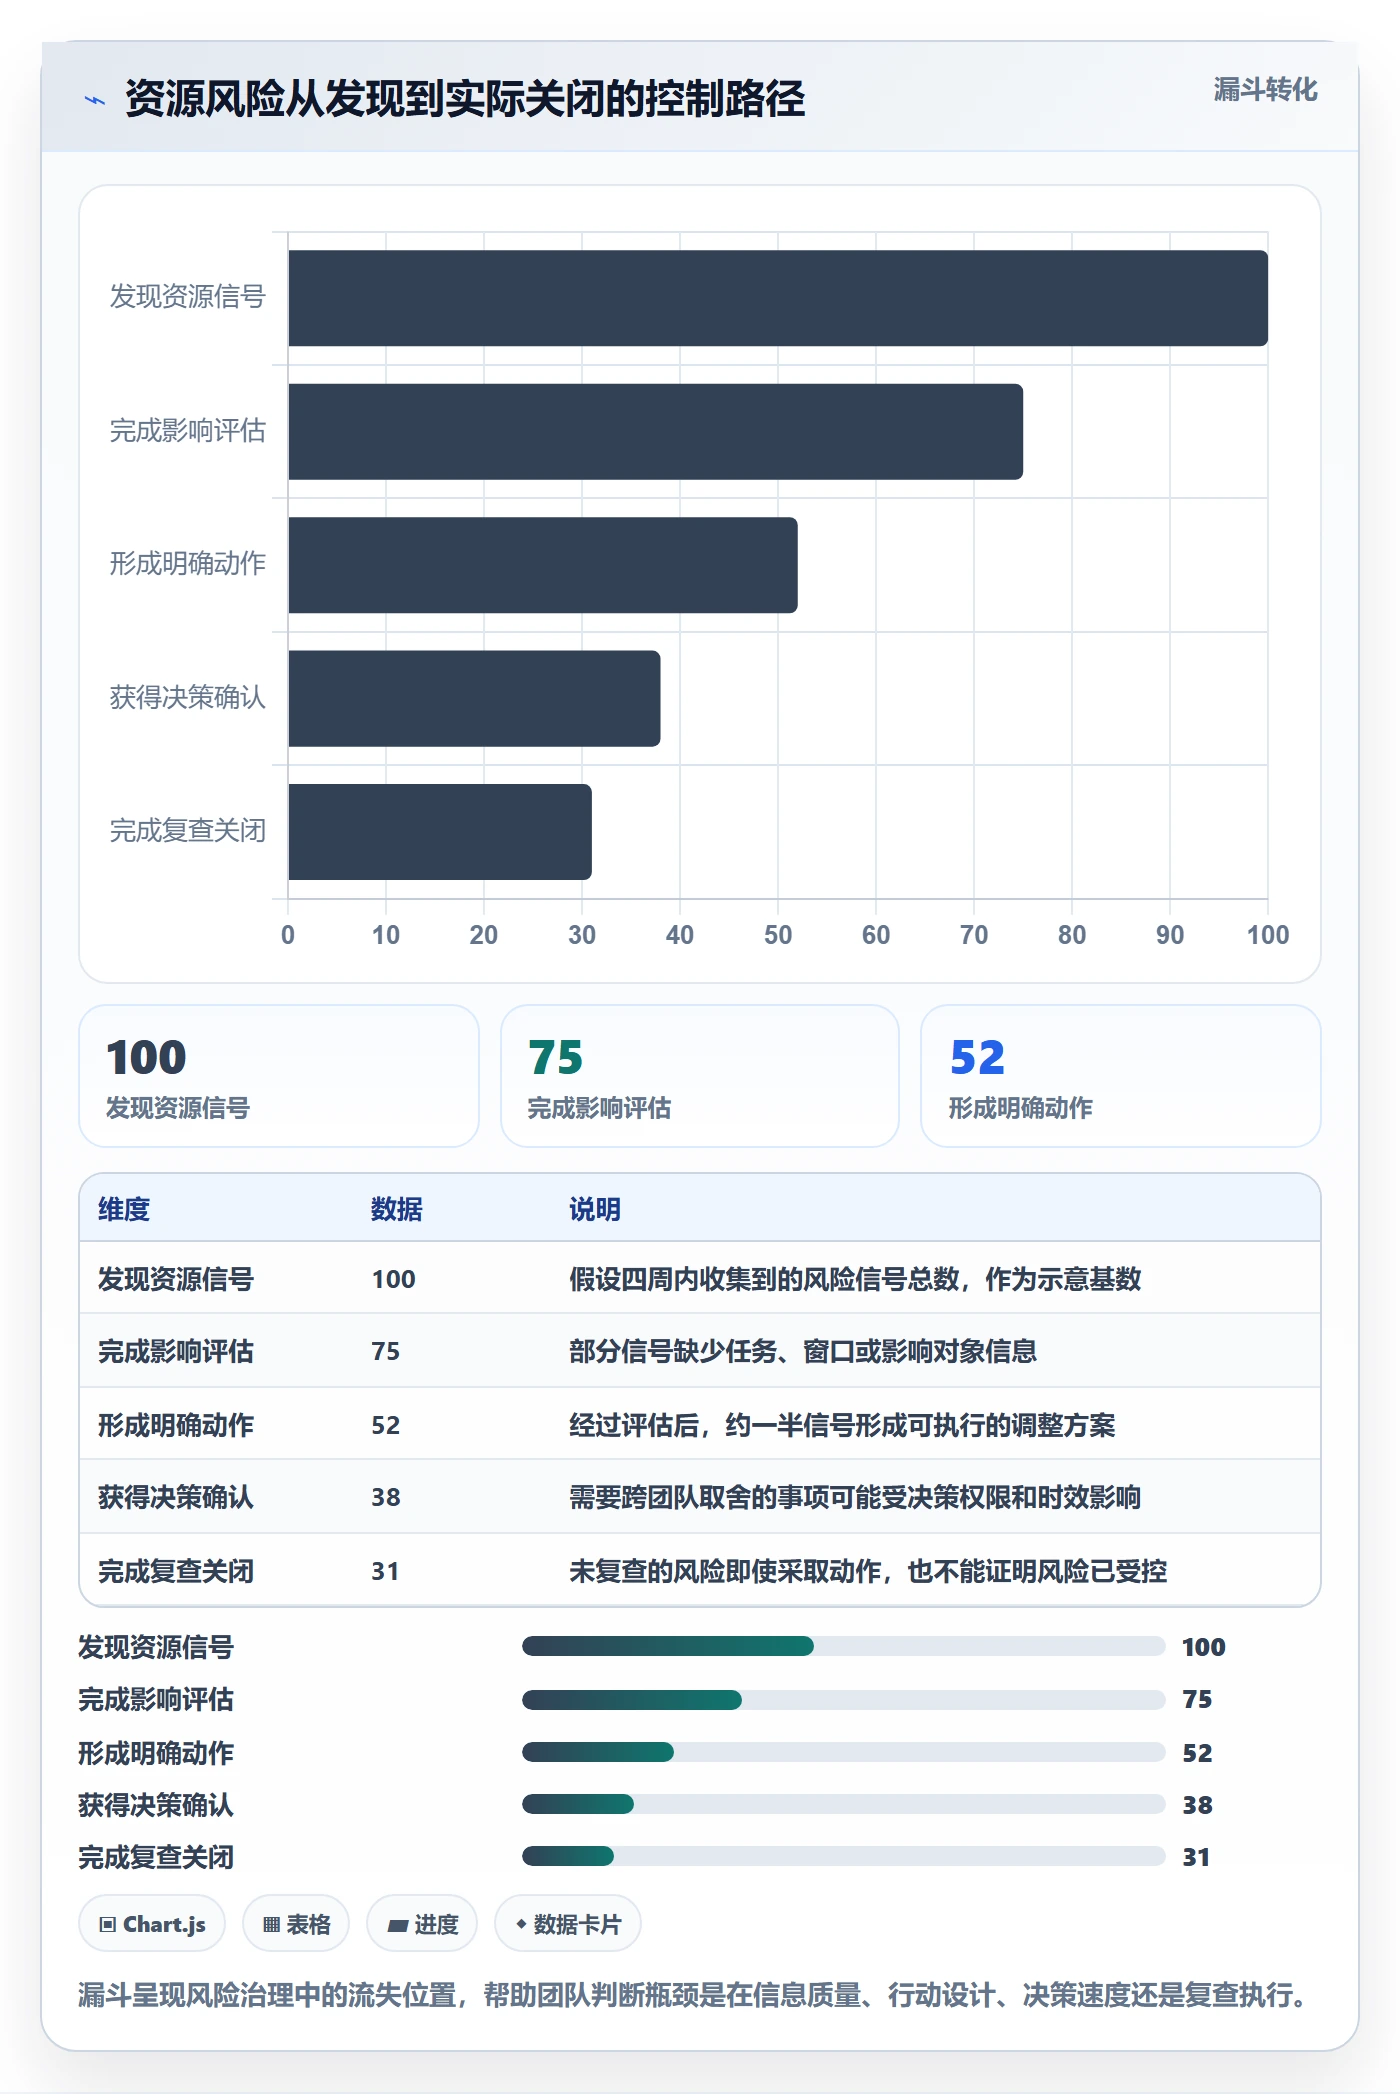Click the Chart.js chip
The image size is (1400, 2094).
152,1924
